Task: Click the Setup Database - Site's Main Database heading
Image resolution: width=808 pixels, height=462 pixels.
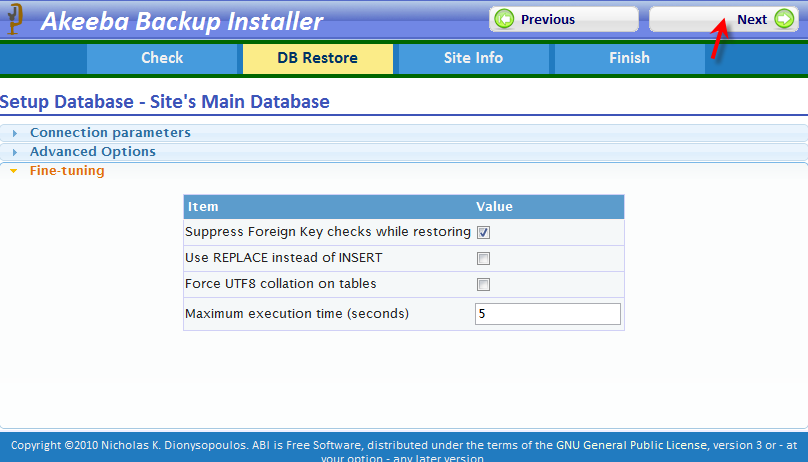Action: (165, 102)
